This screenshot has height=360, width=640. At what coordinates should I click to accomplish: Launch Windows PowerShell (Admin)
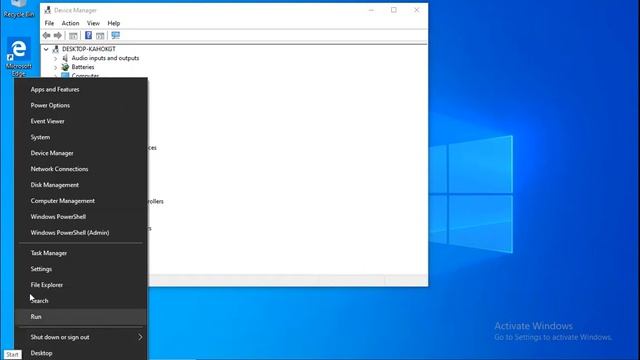coord(81,233)
